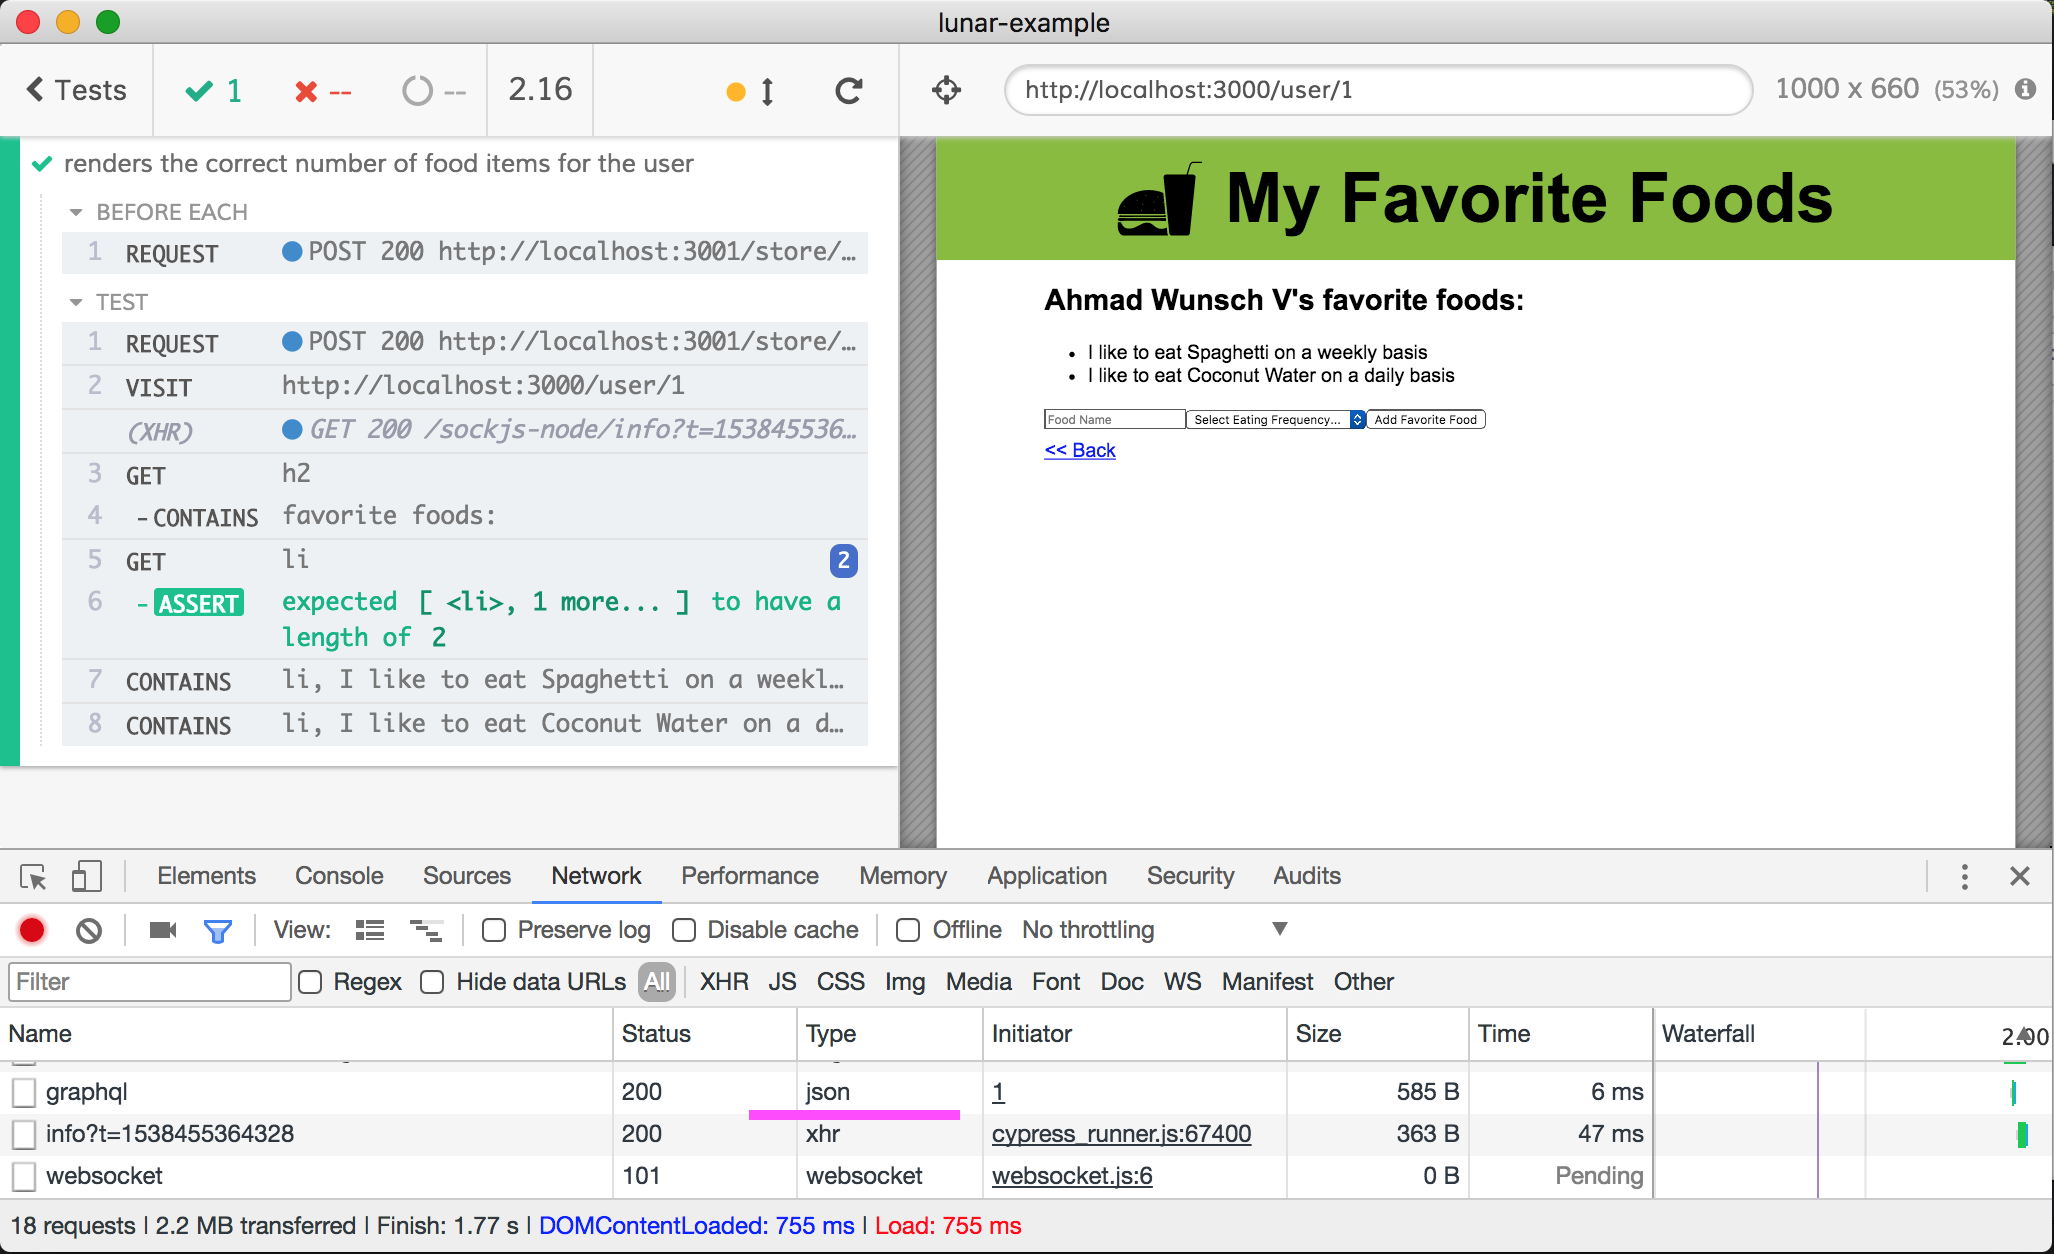Follow the << Back link
This screenshot has width=2054, height=1254.
[1079, 450]
